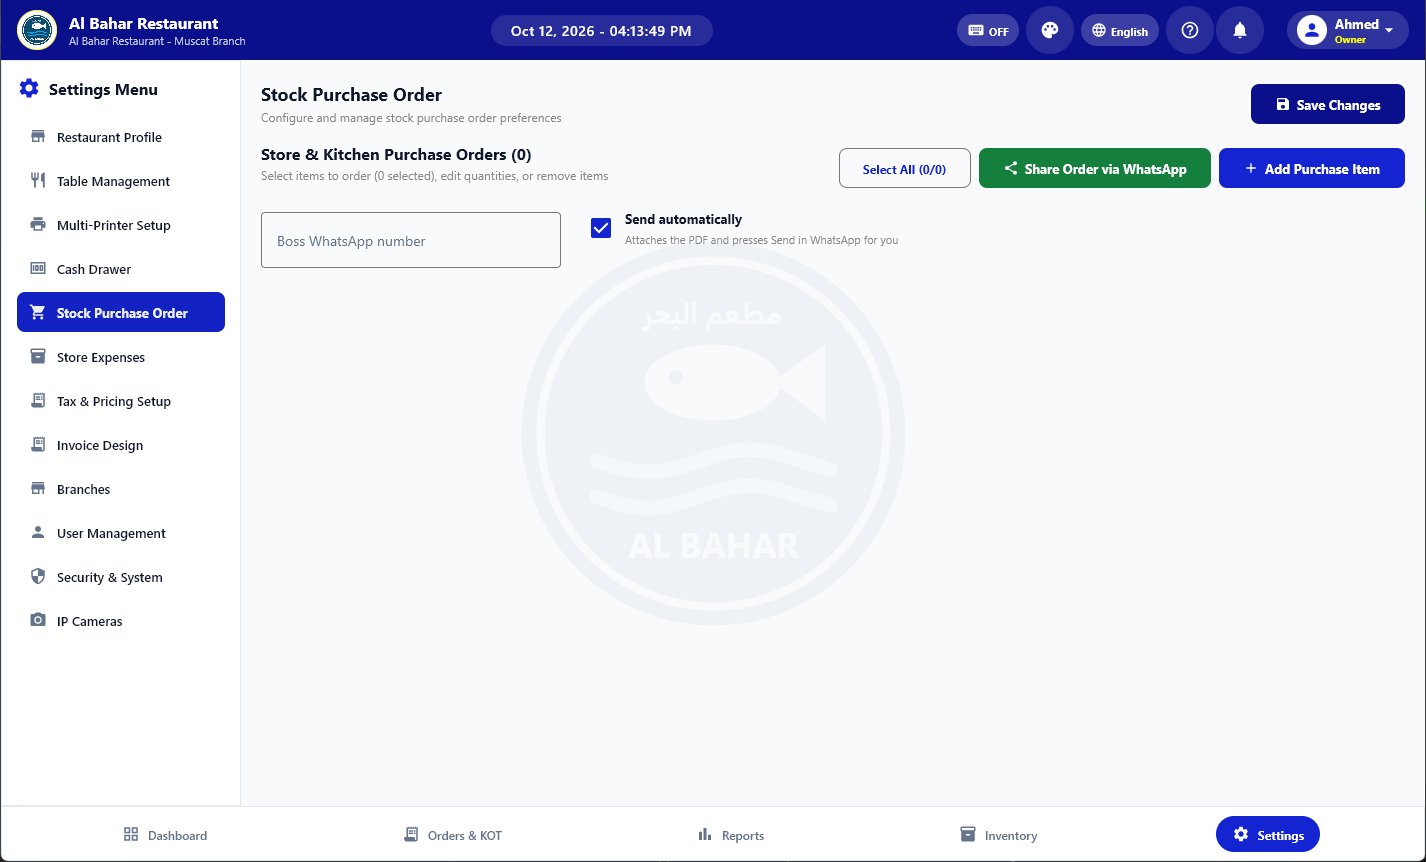Click the Al Bahar Restaurant logo in header
This screenshot has width=1426, height=862.
[37, 30]
